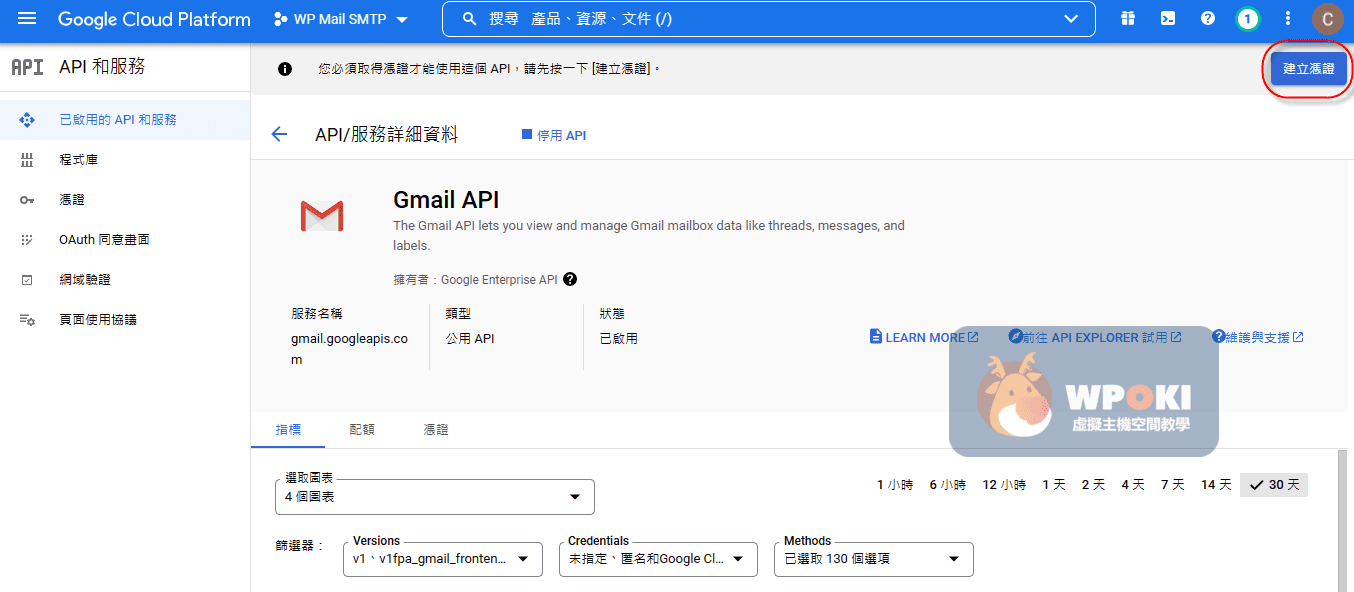Click help icon beside Google Enterprise API
The image size is (1354, 592).
point(570,280)
